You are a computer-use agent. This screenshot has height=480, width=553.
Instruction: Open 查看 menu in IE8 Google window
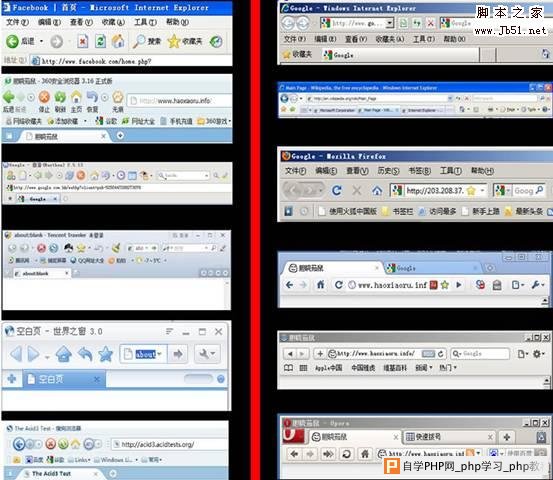pyautogui.click(x=356, y=39)
